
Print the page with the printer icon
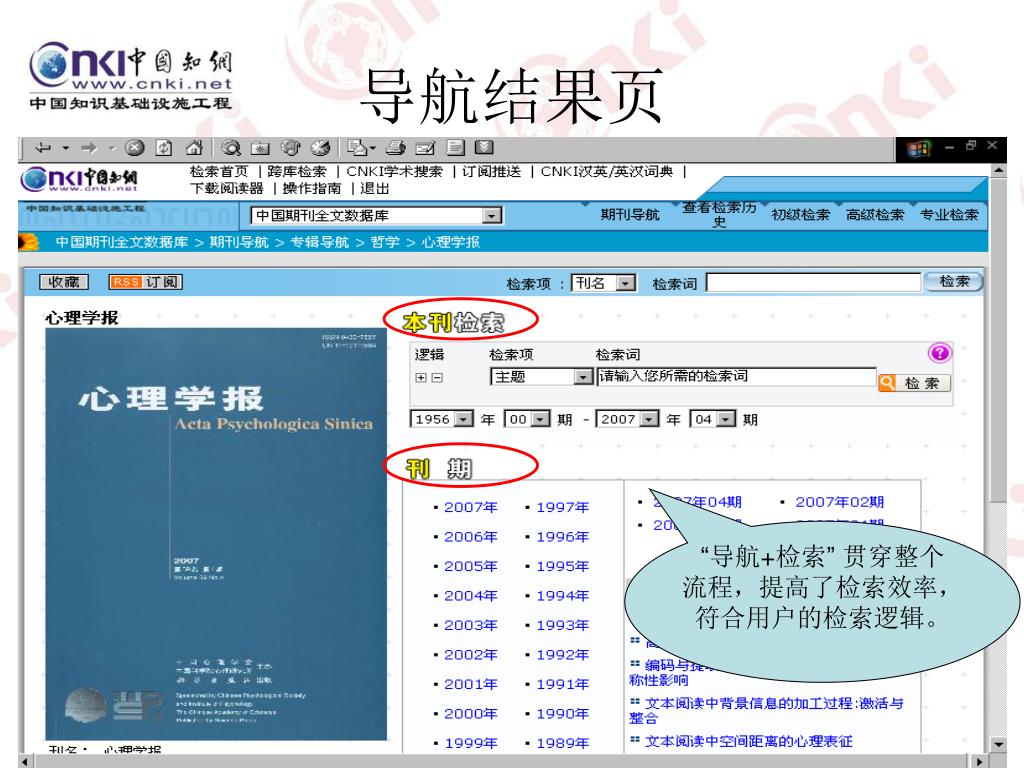tap(395, 148)
